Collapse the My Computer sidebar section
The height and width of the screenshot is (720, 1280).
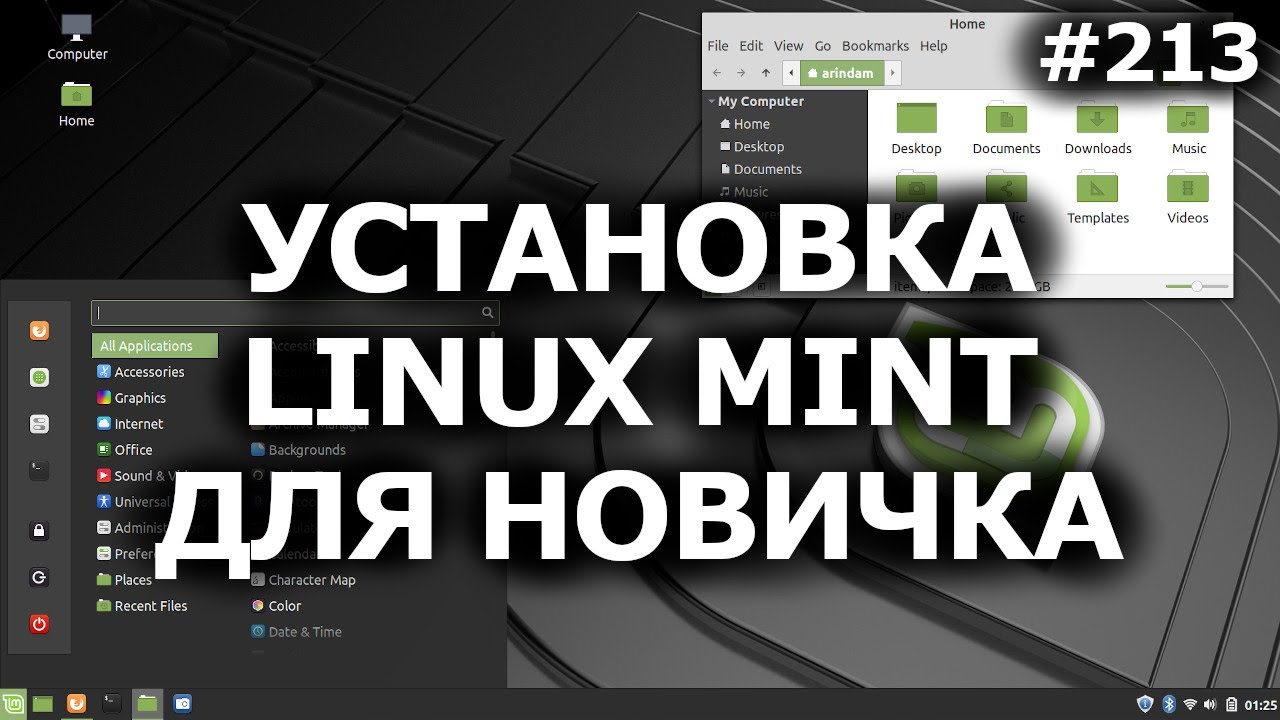tap(711, 101)
